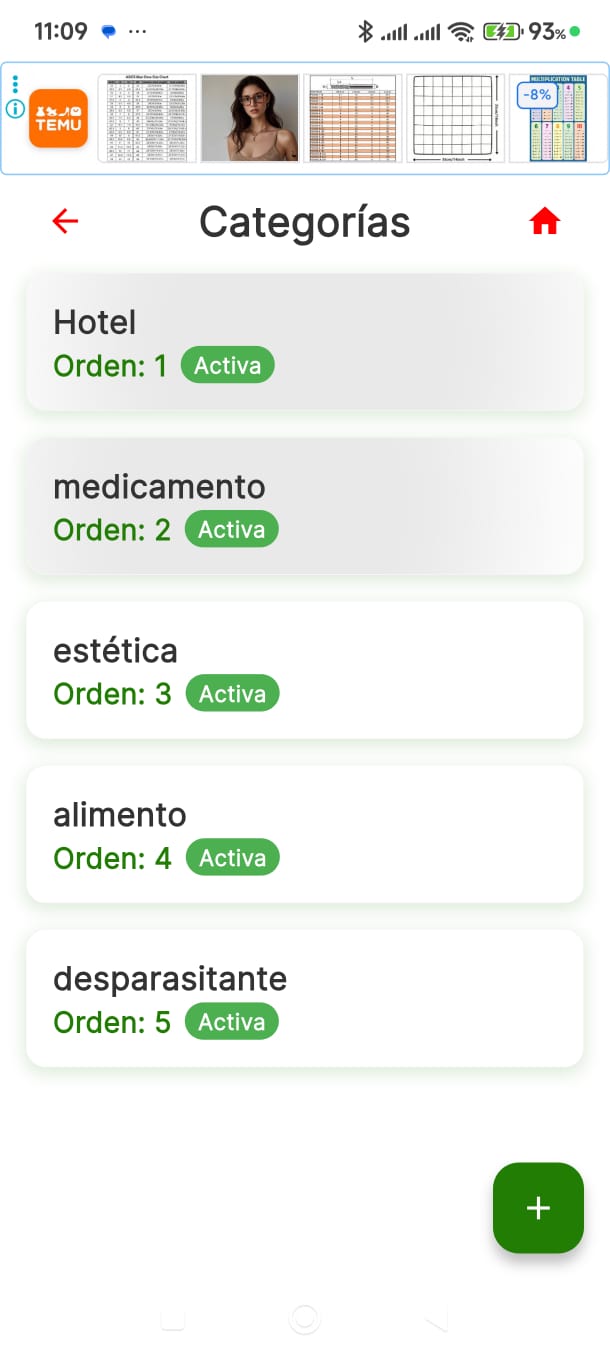Screen dimensions: 610x1356
Task: Toggle the Activa badge on the Hotel category
Action: click(x=227, y=365)
